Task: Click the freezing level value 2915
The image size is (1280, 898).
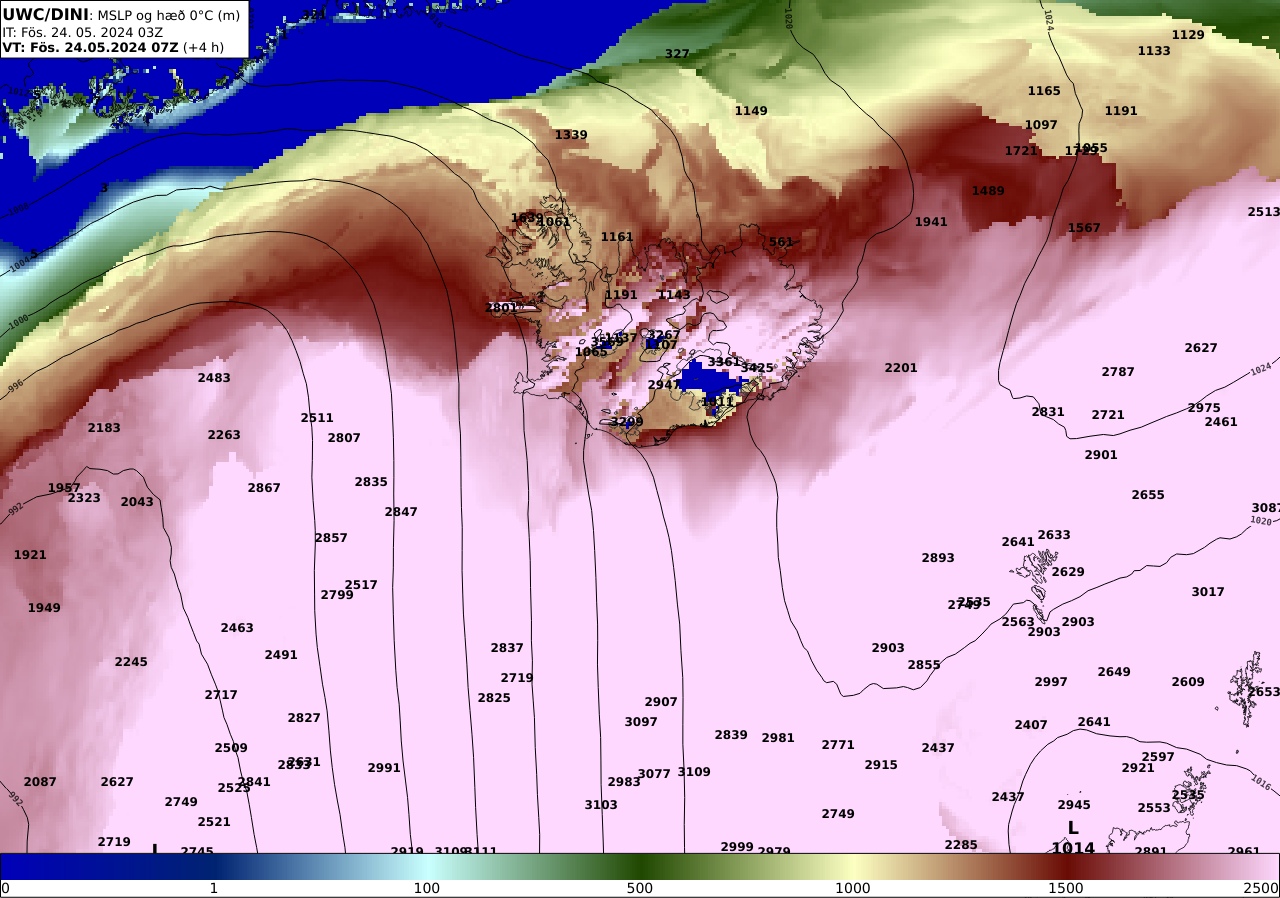Action: [x=881, y=765]
